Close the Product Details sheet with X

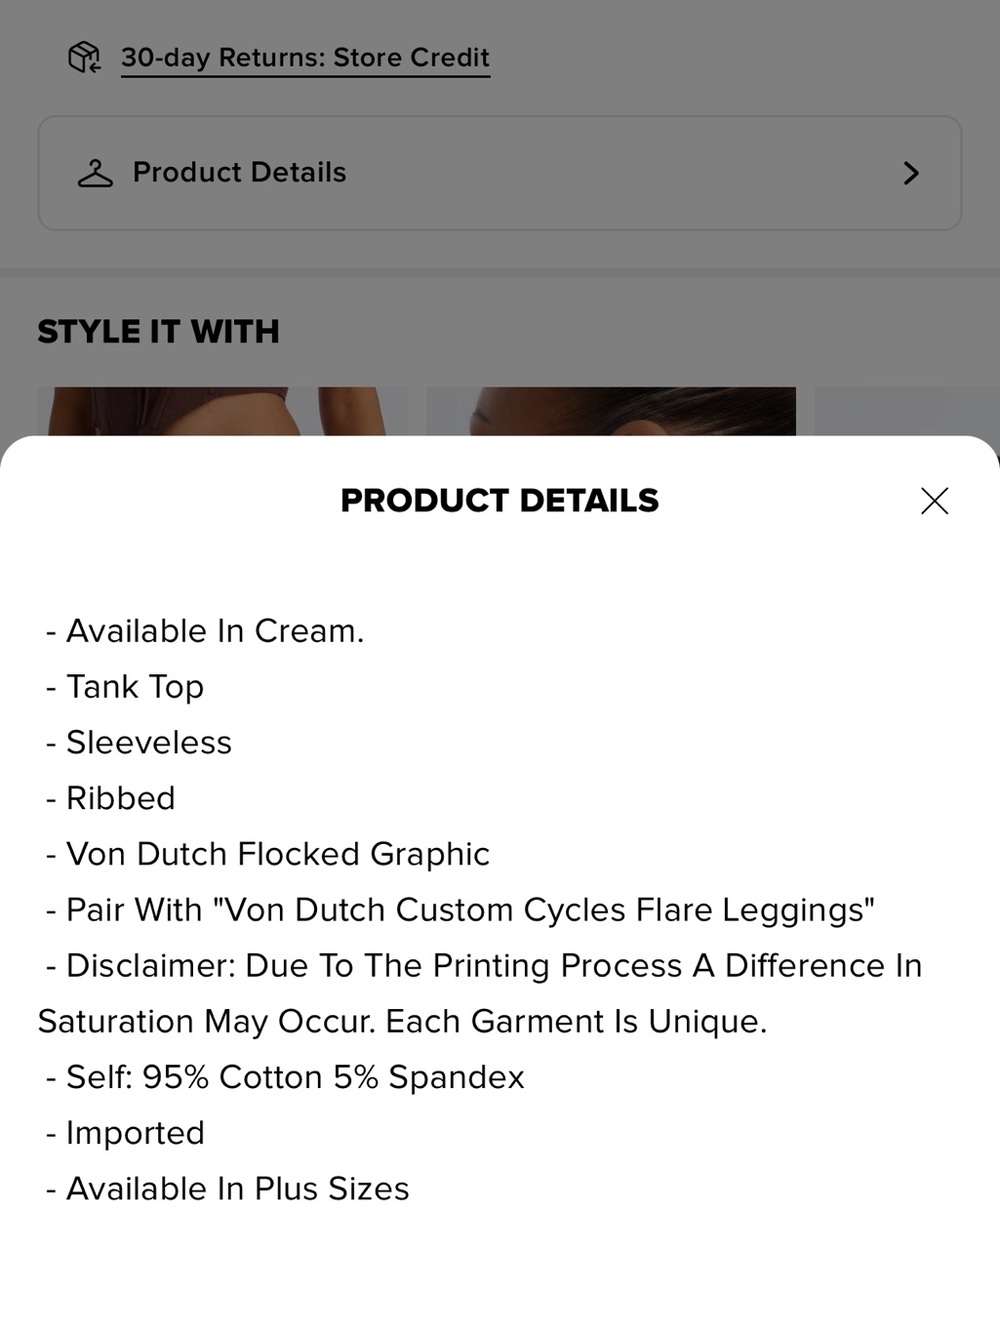pos(934,501)
